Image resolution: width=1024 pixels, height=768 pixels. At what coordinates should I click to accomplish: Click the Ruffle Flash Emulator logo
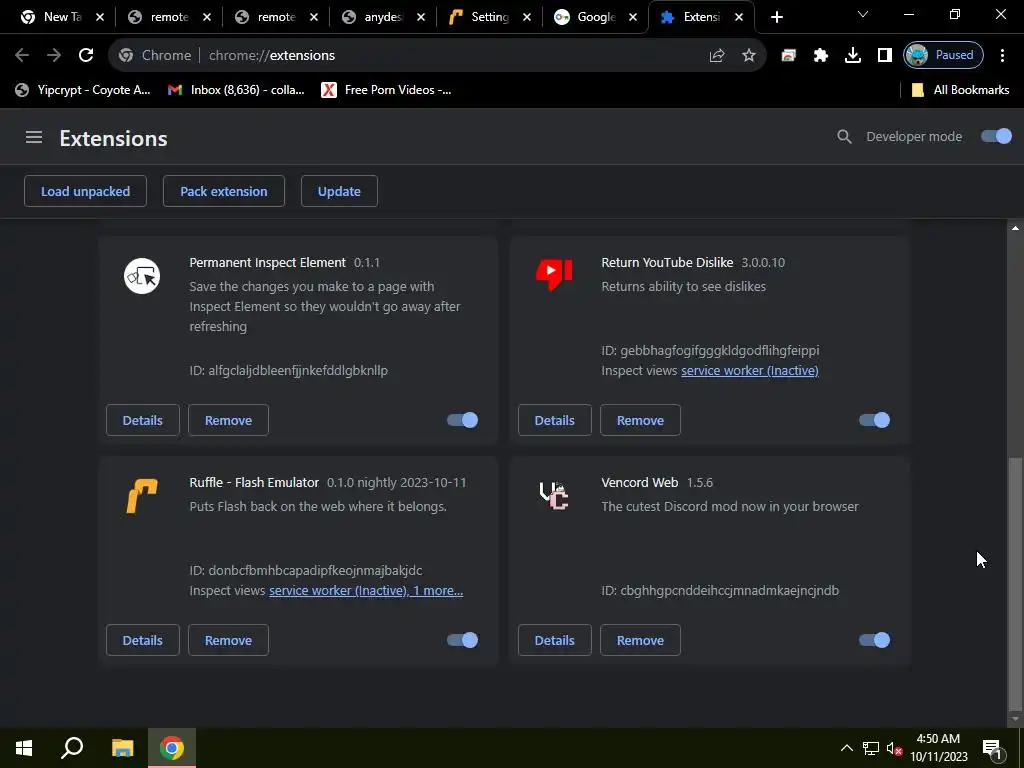point(142,496)
